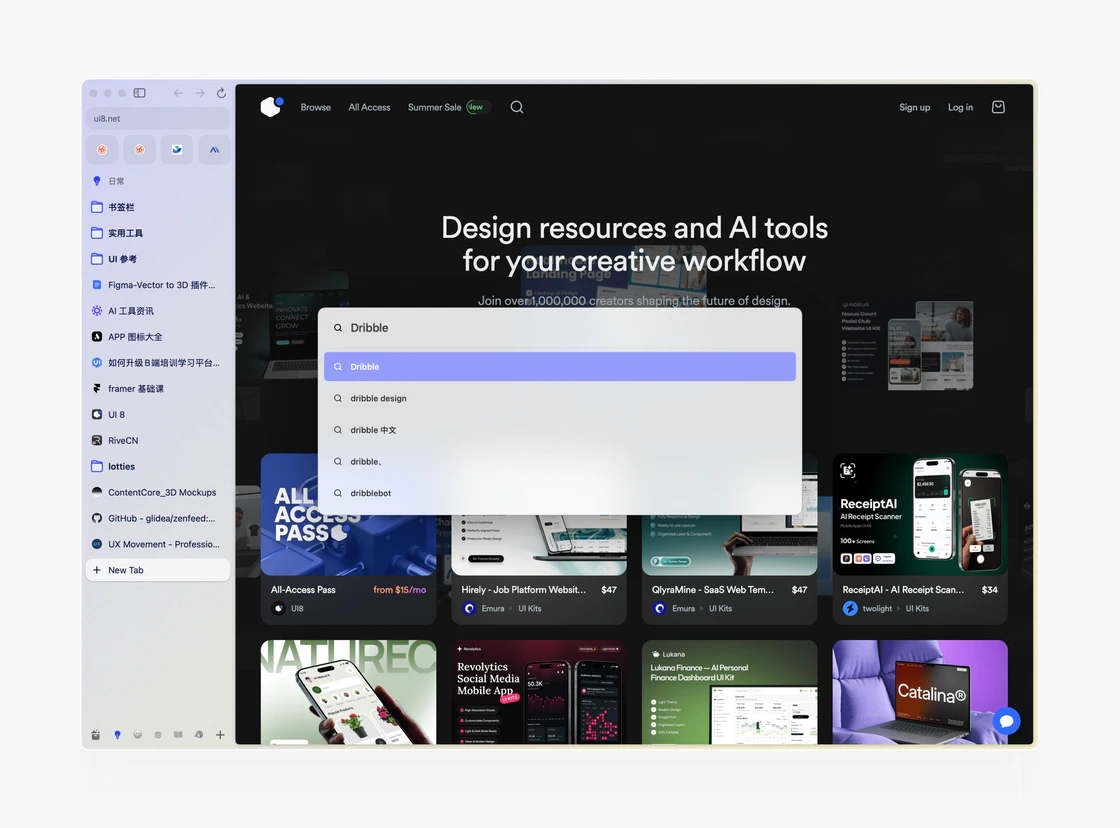
Task: Click UI Kits category under QlyraMine
Action: [x=720, y=609]
